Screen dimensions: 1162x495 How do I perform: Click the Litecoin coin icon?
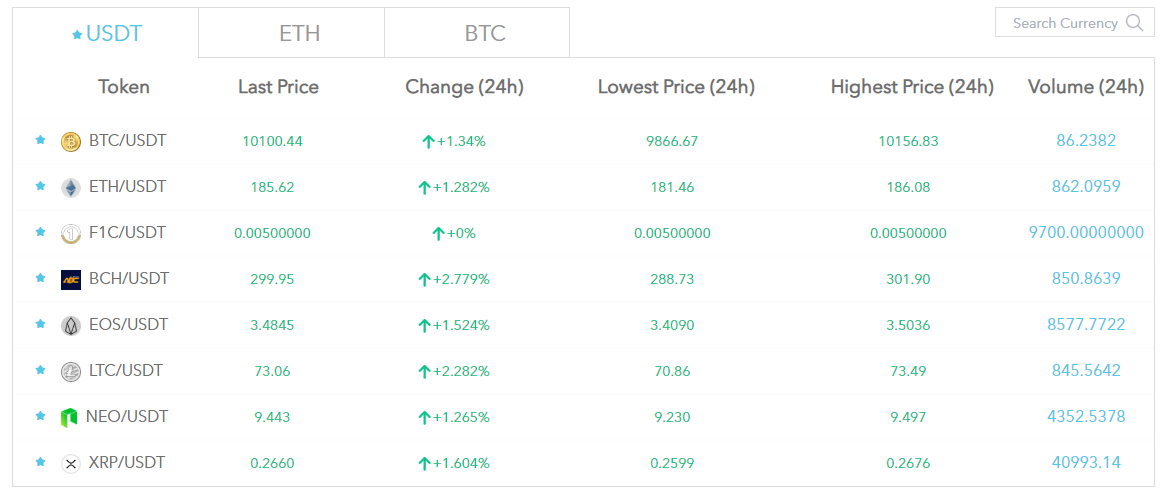(x=70, y=372)
